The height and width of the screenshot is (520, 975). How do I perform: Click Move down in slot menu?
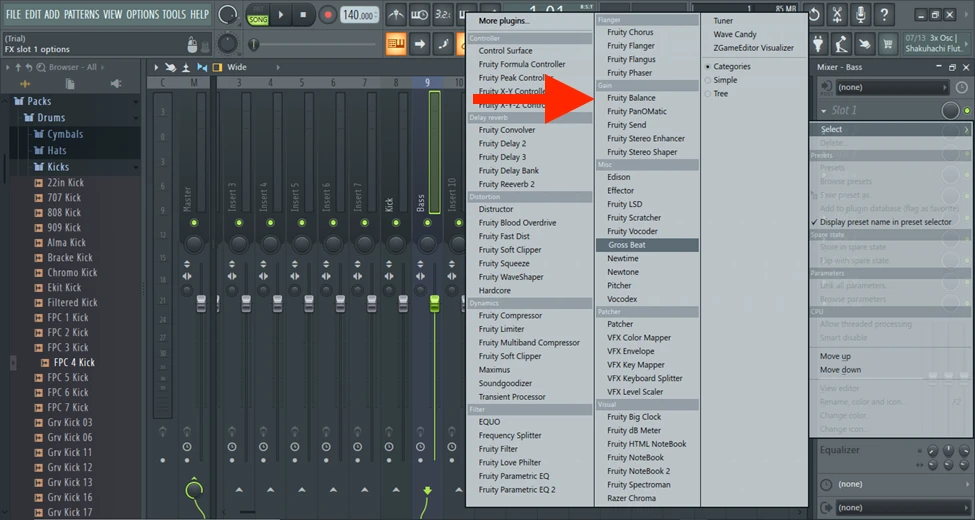pos(840,370)
